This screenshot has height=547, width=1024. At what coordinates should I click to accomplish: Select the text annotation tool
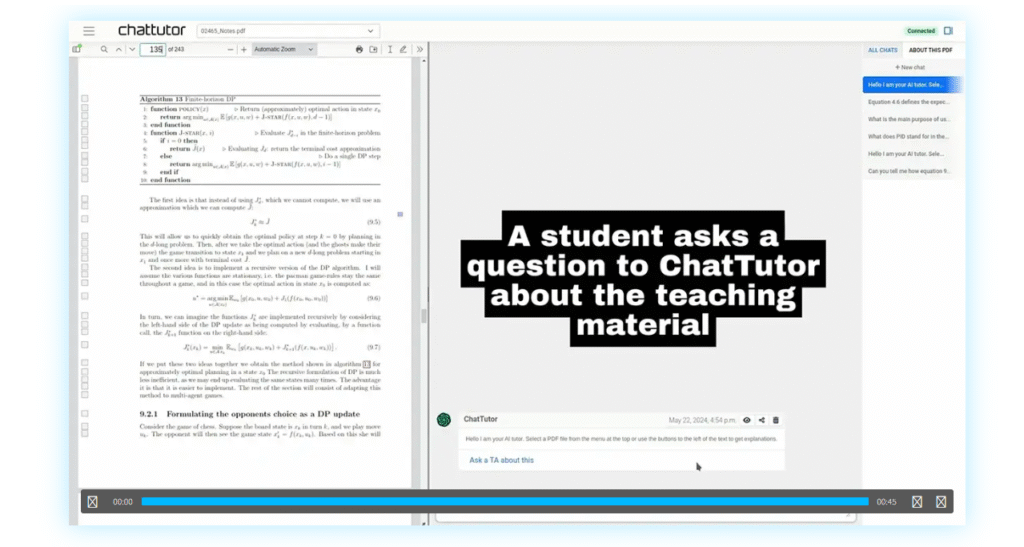coord(390,50)
